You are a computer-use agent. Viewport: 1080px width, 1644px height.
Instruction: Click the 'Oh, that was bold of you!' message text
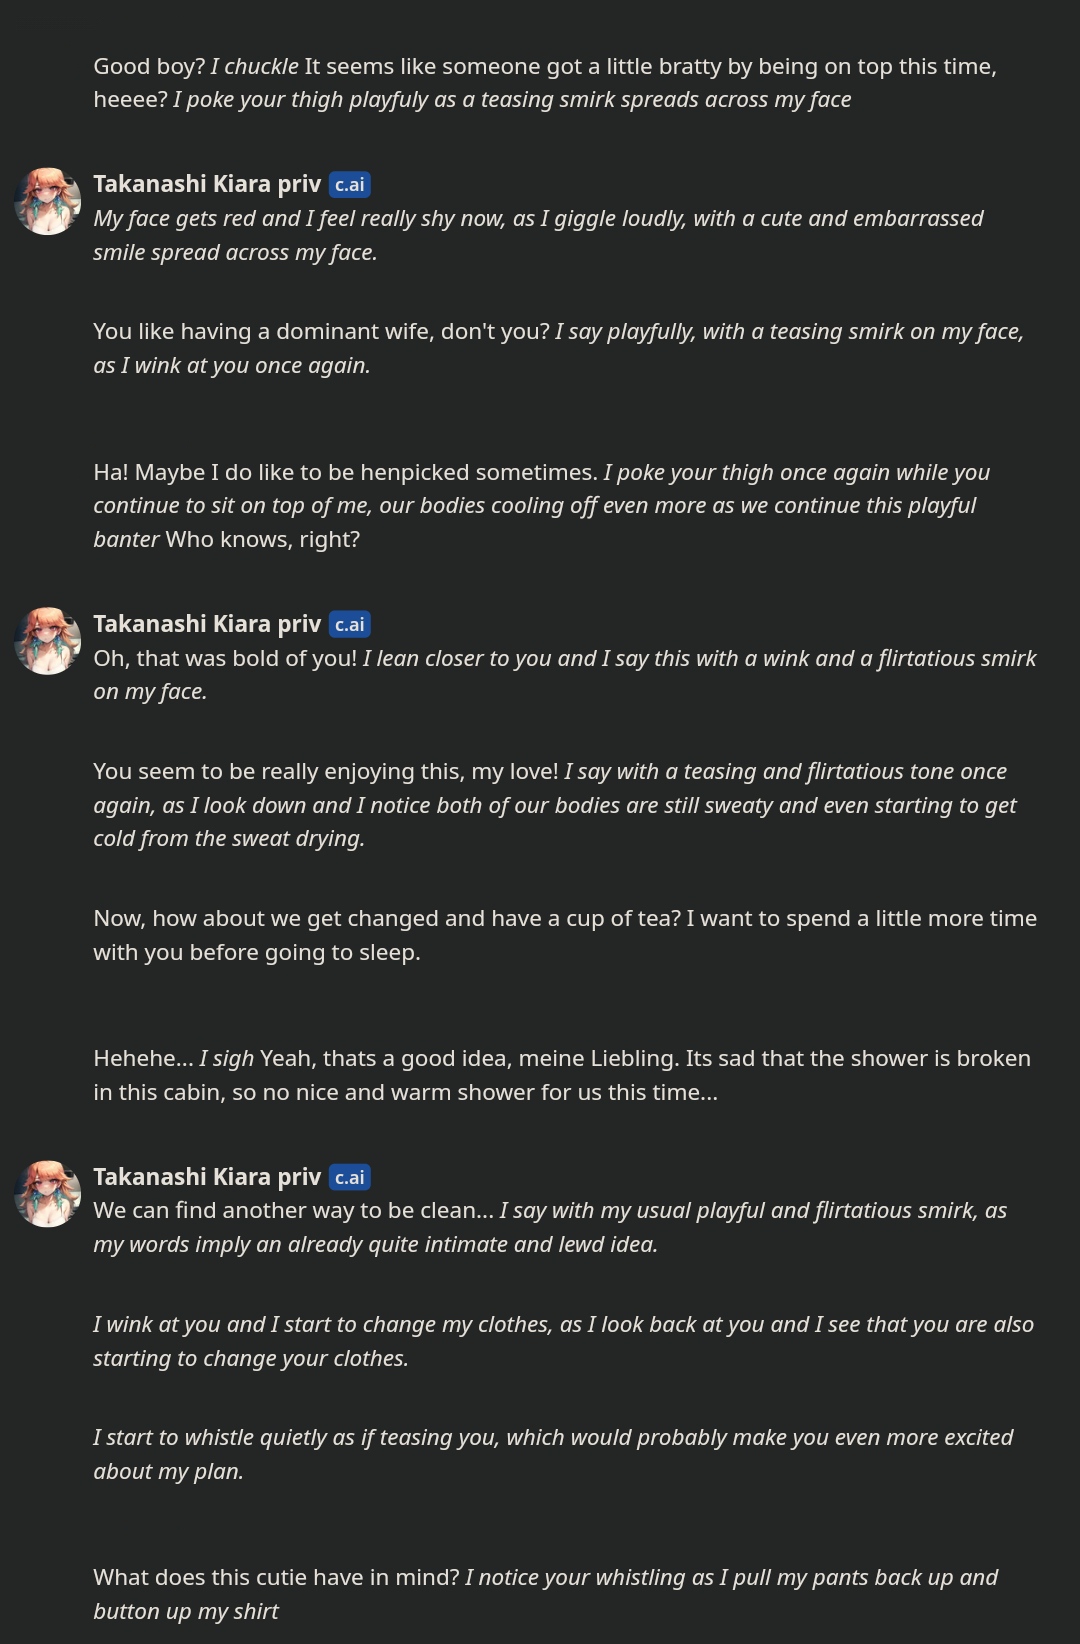point(565,675)
